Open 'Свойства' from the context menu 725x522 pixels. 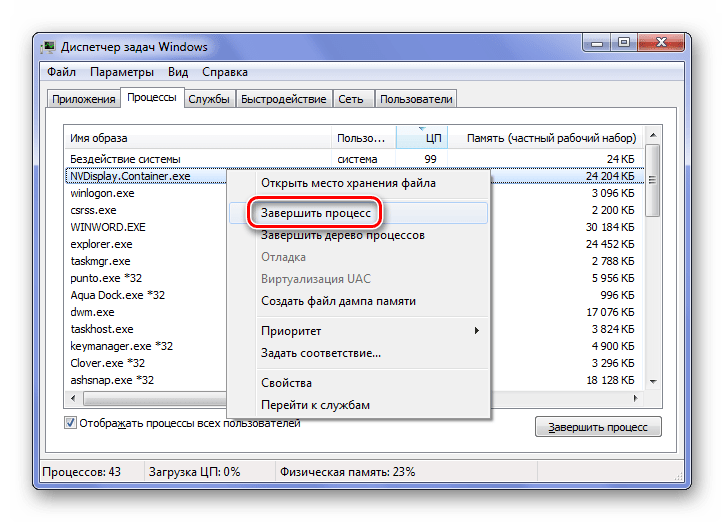[358, 383]
